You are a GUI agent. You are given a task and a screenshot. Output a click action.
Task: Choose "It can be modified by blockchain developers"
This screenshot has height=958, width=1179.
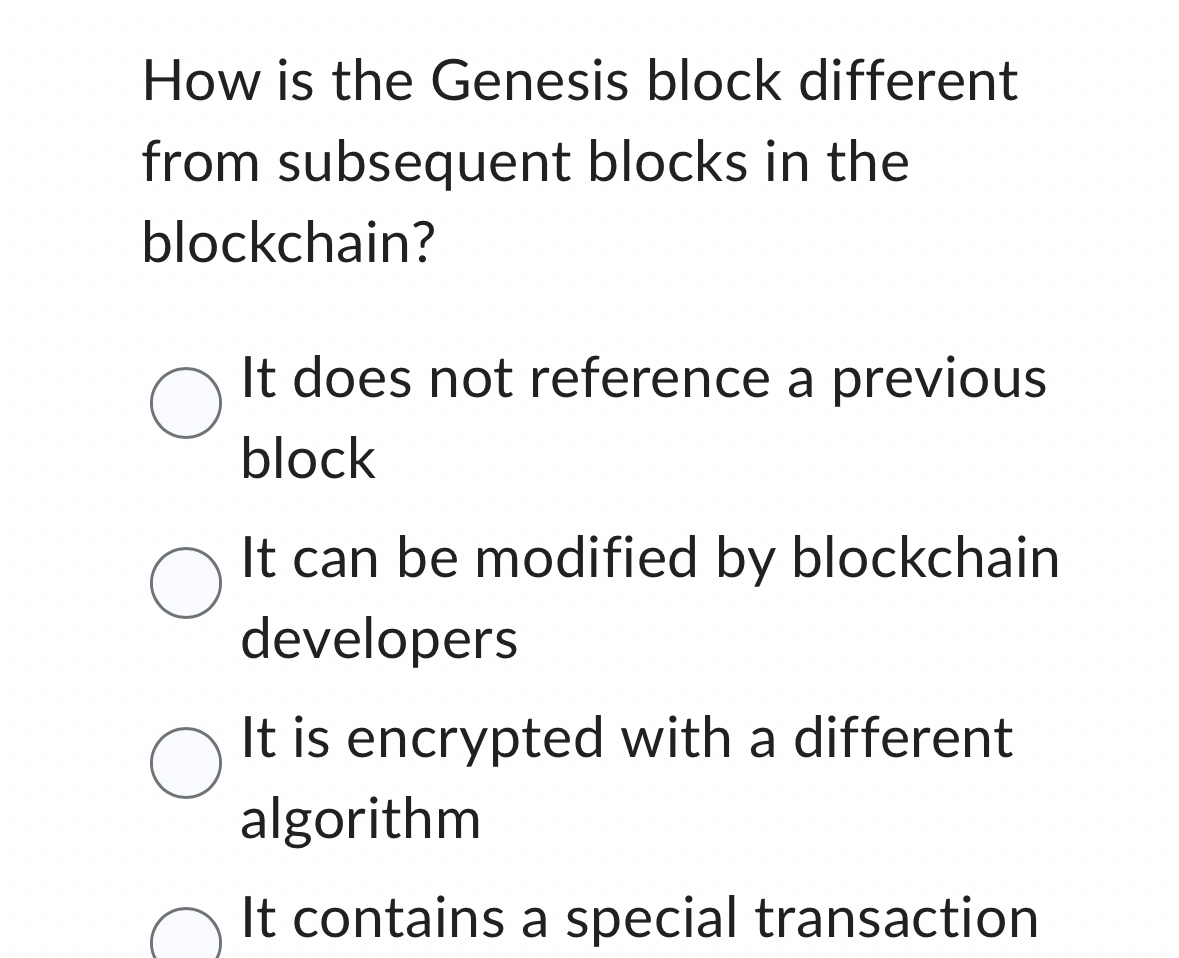[185, 583]
